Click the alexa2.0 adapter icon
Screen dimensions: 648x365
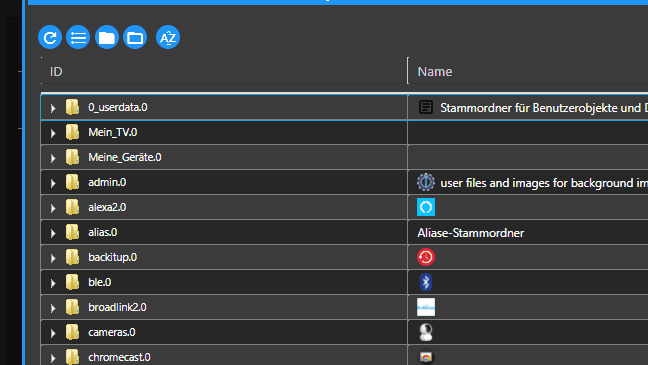426,207
